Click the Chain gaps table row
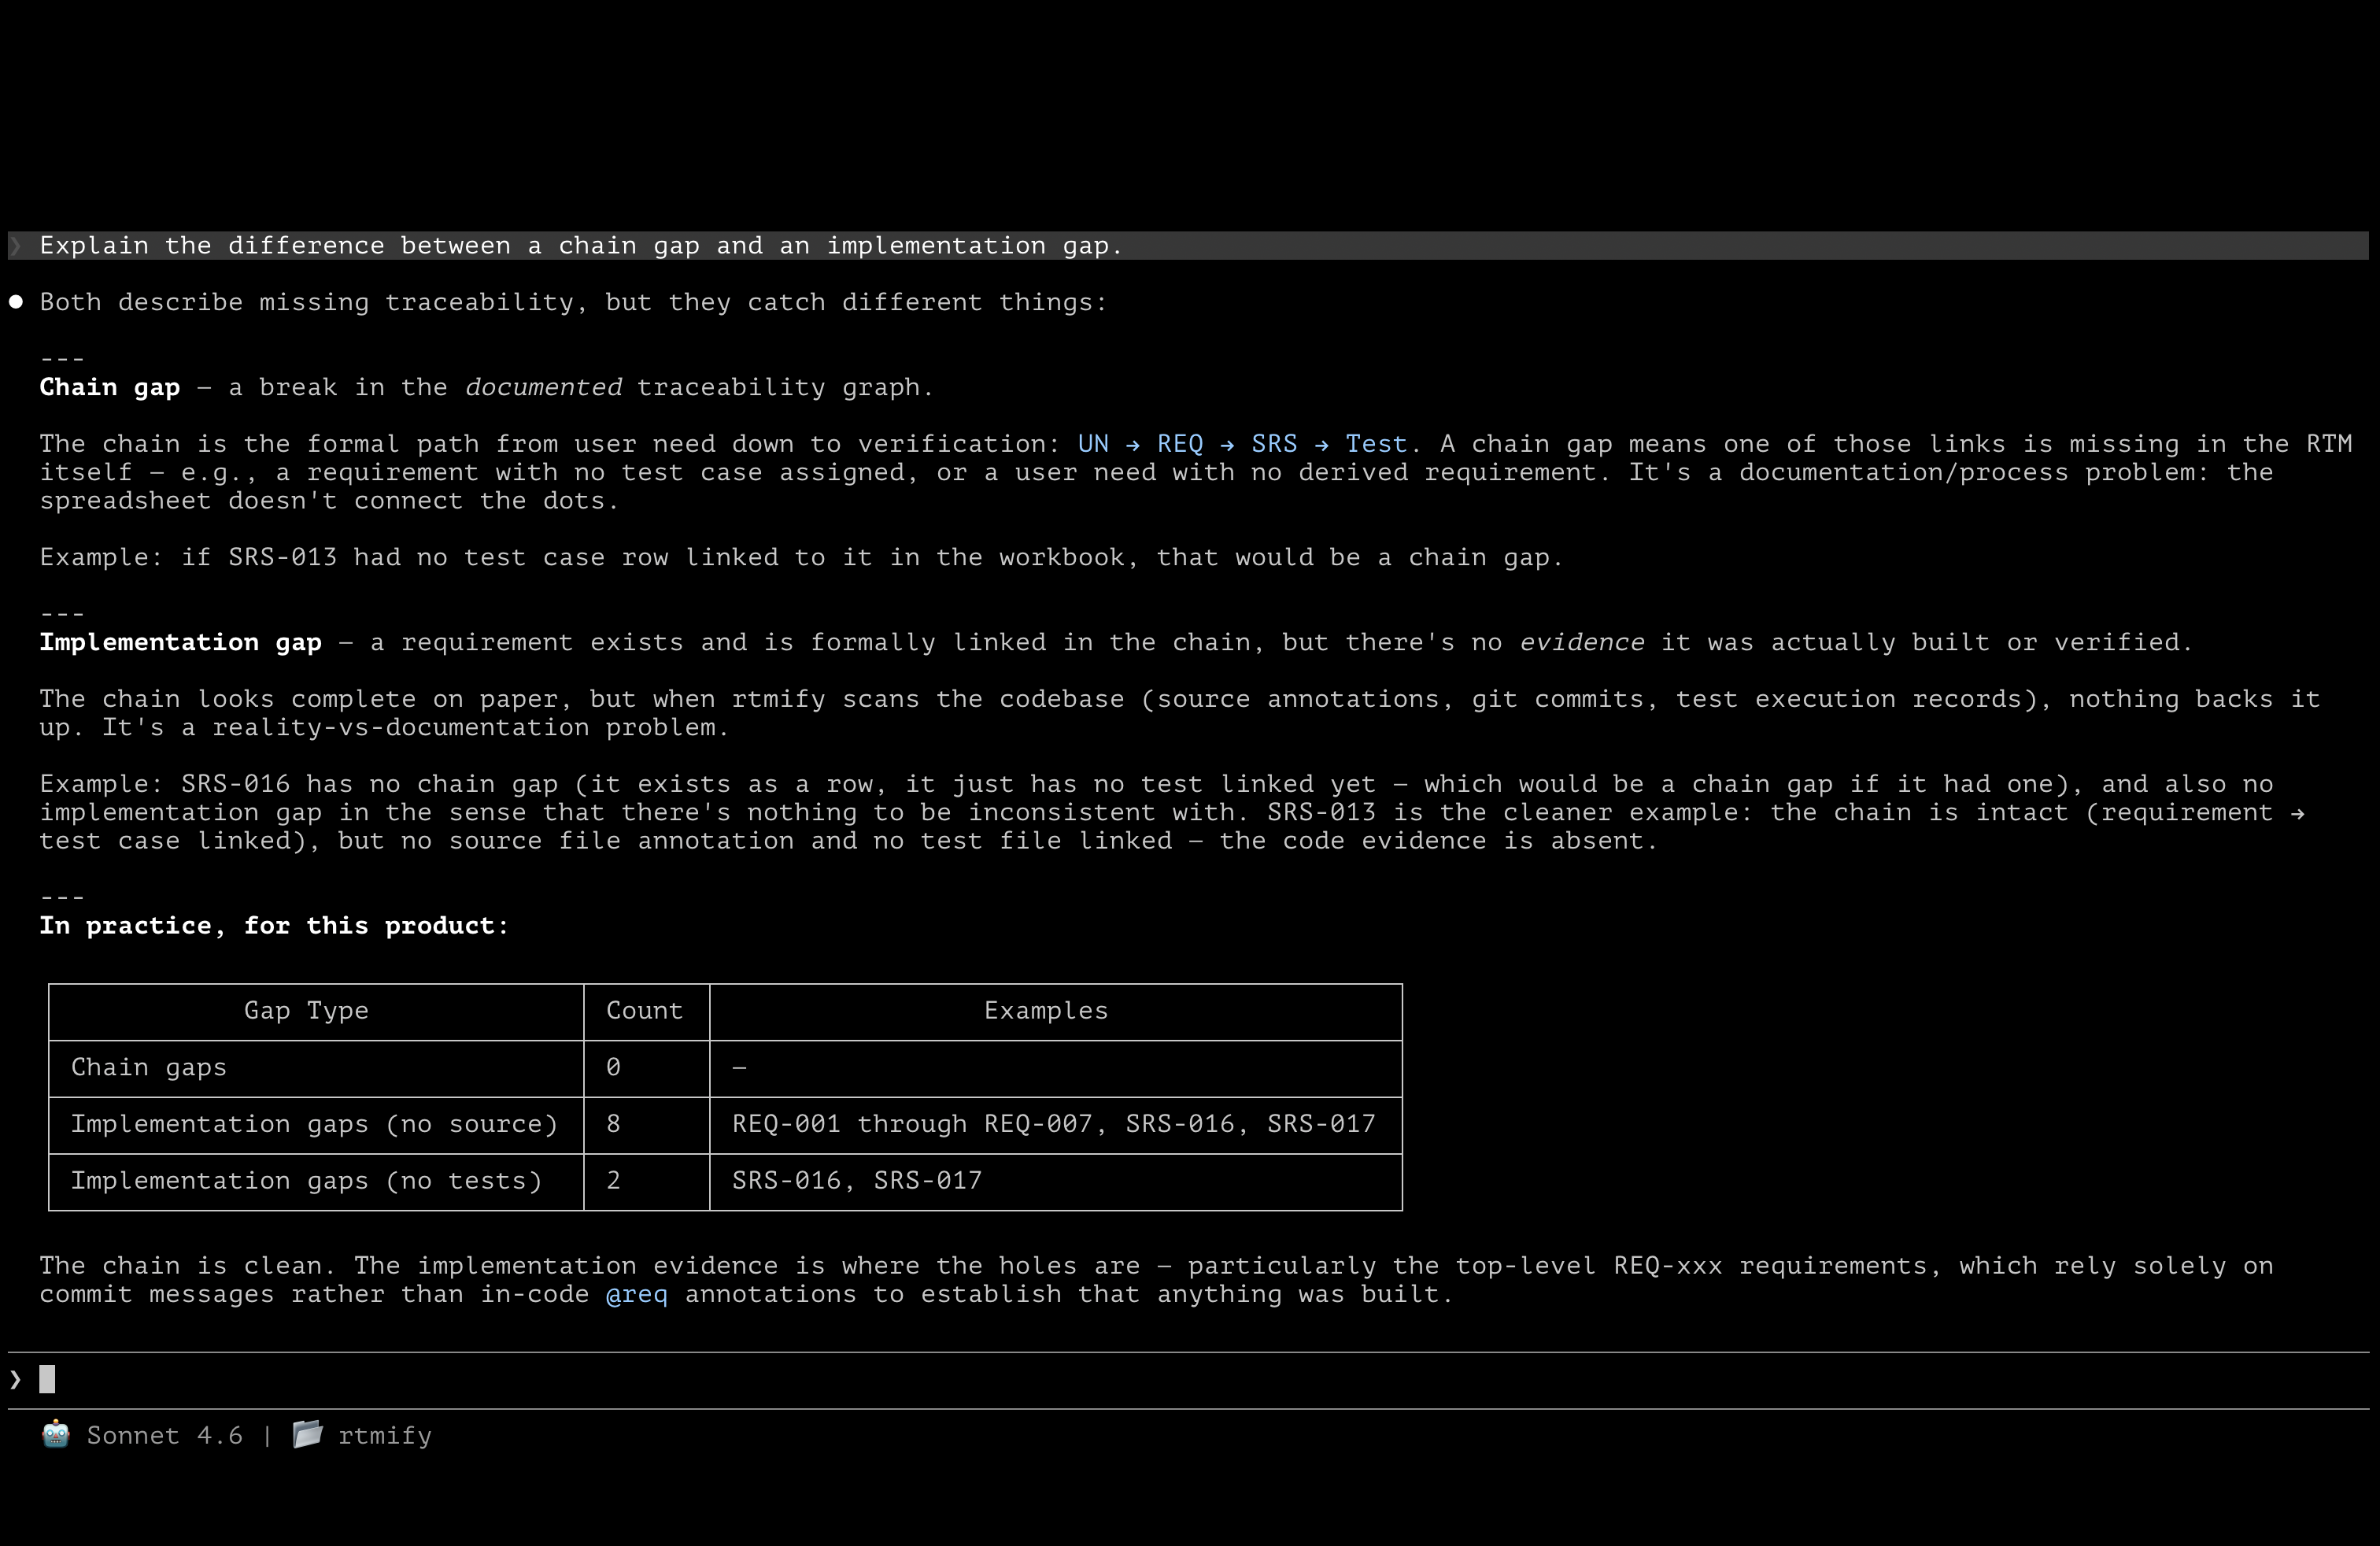The image size is (2380, 1546). coord(148,1067)
